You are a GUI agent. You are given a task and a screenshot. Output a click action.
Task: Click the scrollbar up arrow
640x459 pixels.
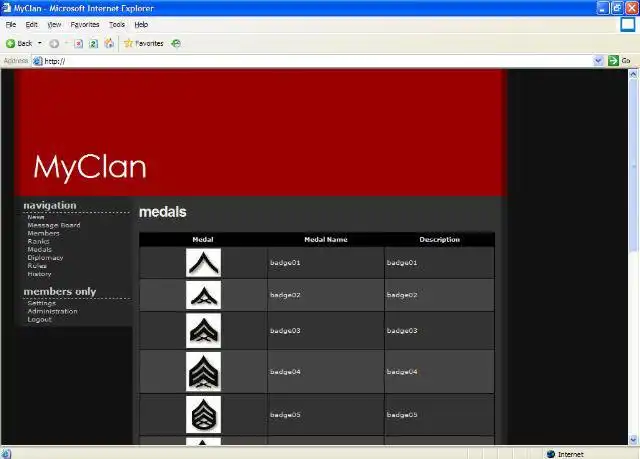(633, 74)
